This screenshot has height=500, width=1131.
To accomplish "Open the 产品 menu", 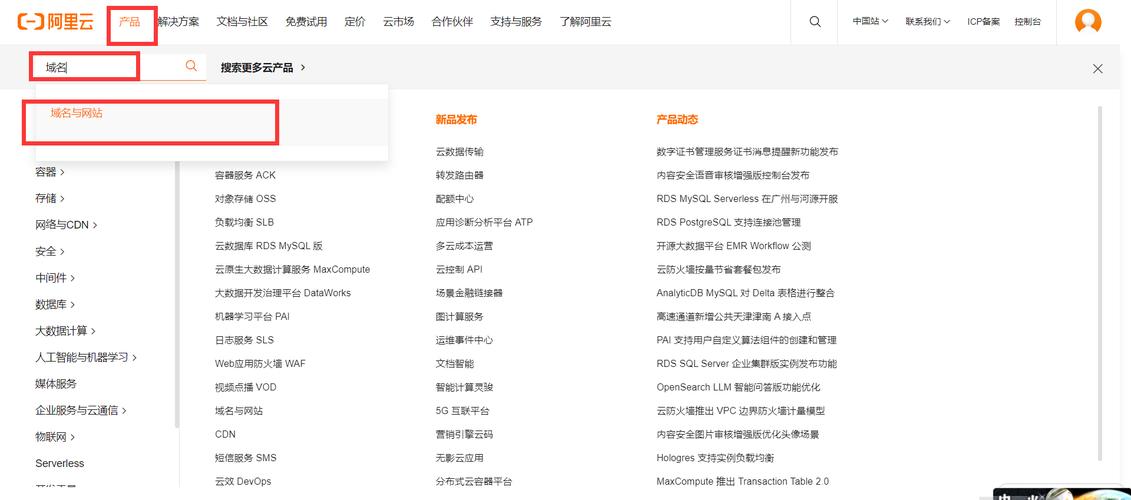I will point(129,22).
